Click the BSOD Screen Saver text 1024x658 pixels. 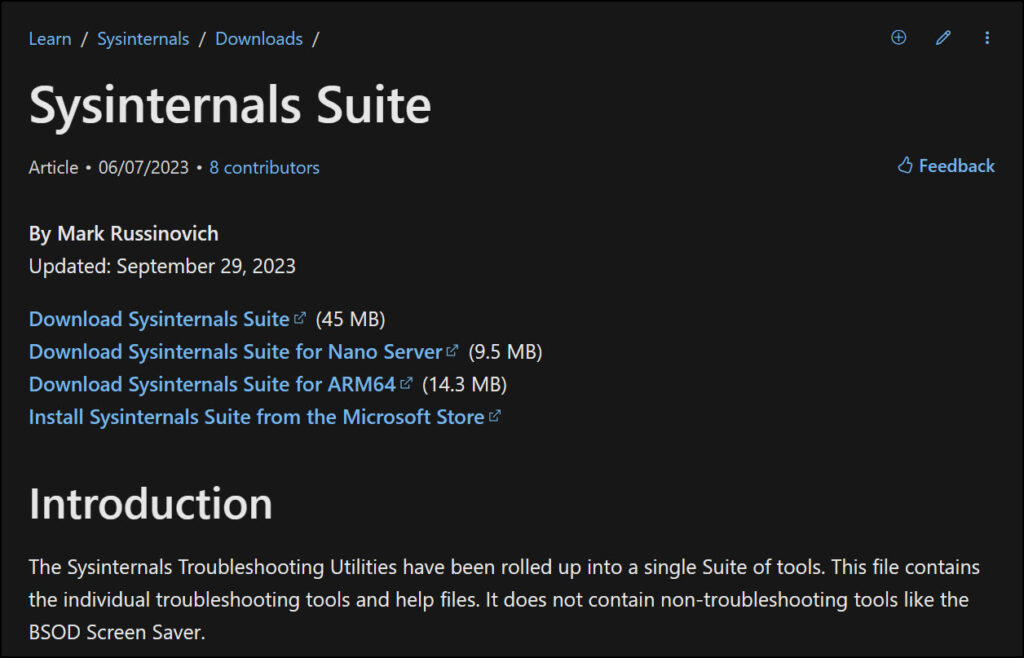[117, 633]
